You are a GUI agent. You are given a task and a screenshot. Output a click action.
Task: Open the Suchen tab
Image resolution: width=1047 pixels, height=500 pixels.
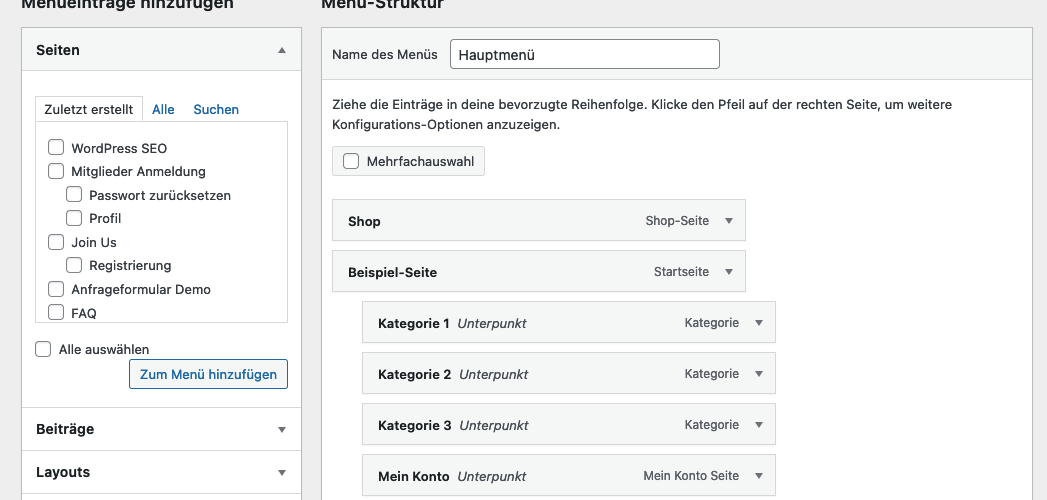(216, 109)
